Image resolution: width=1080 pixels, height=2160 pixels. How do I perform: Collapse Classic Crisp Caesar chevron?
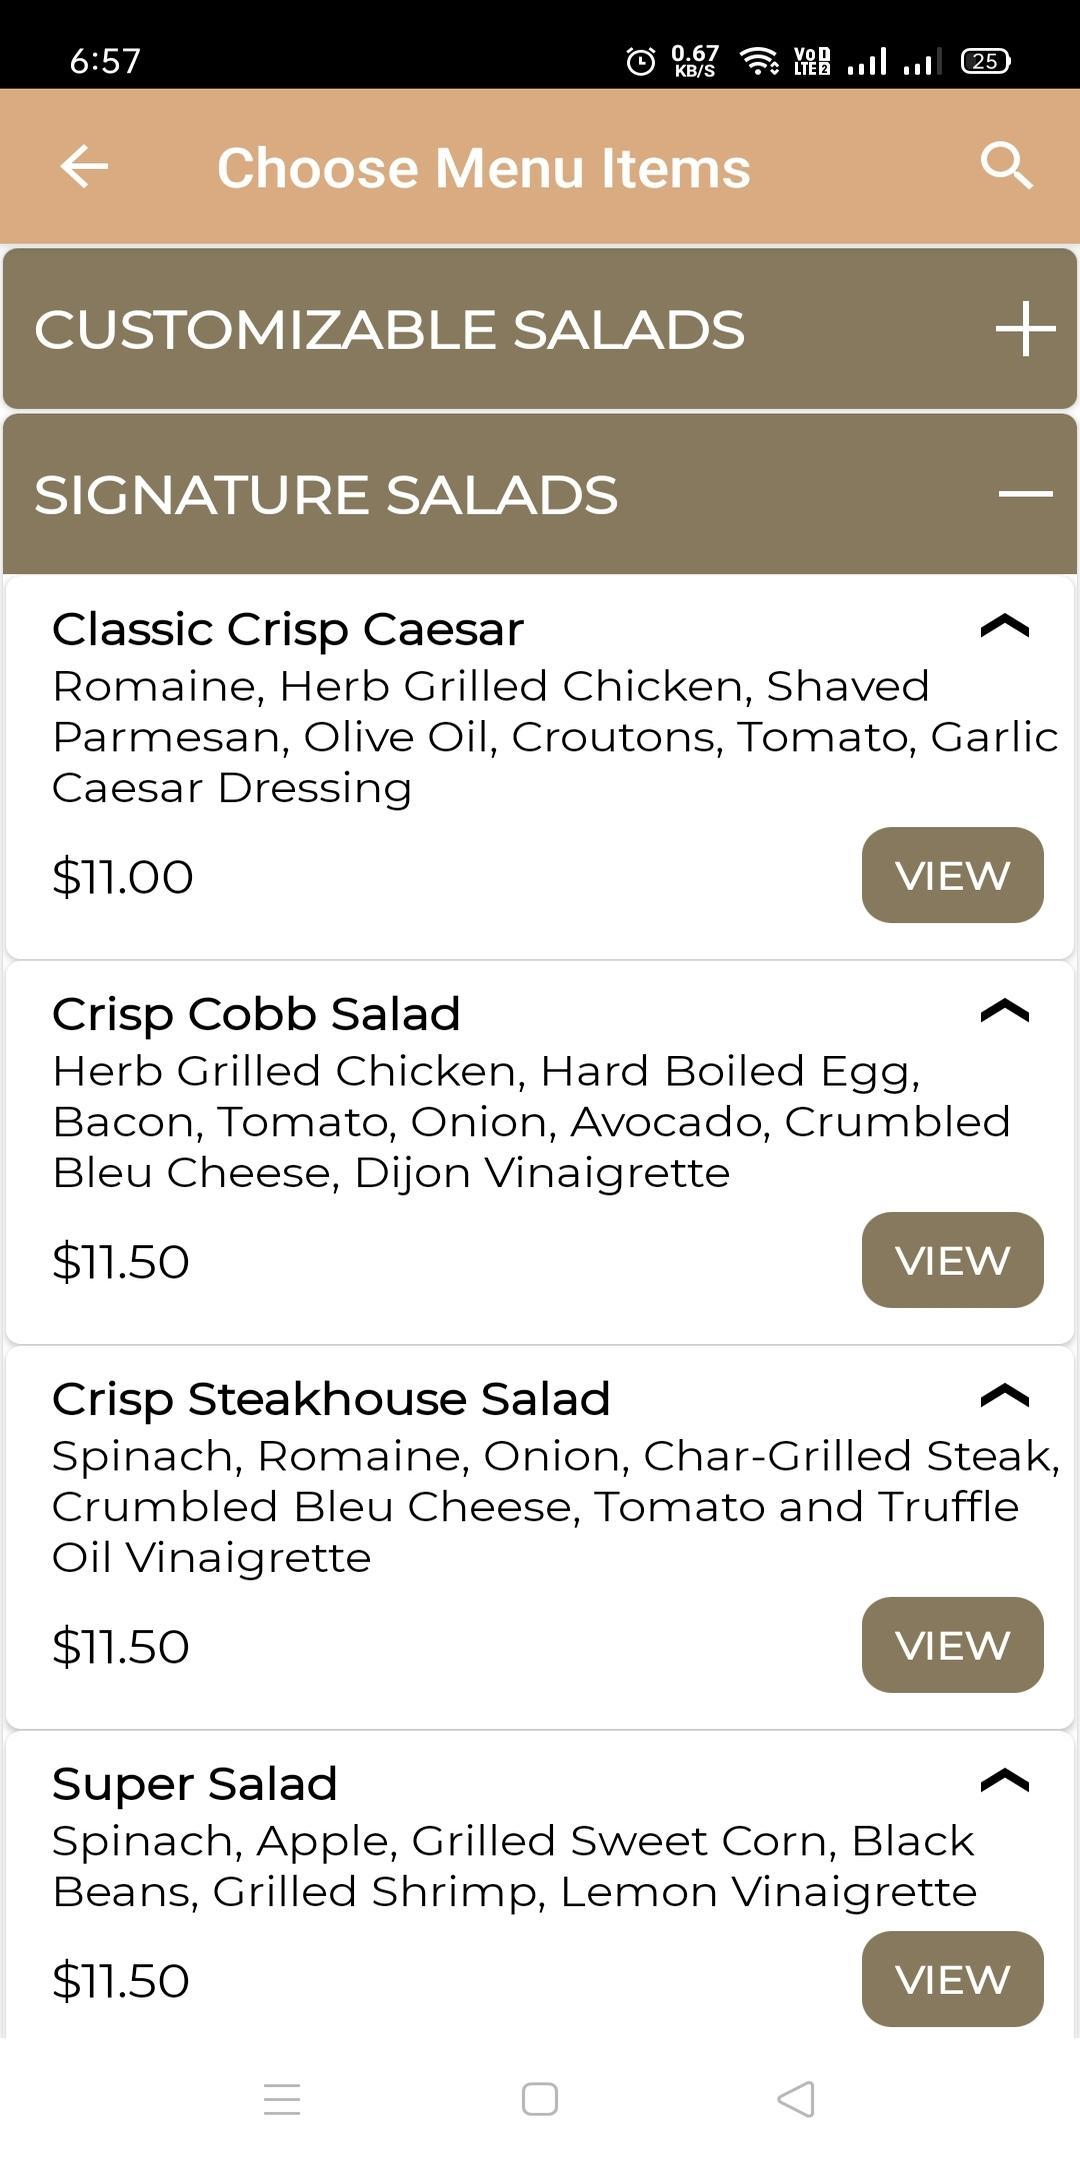pyautogui.click(x=1005, y=627)
